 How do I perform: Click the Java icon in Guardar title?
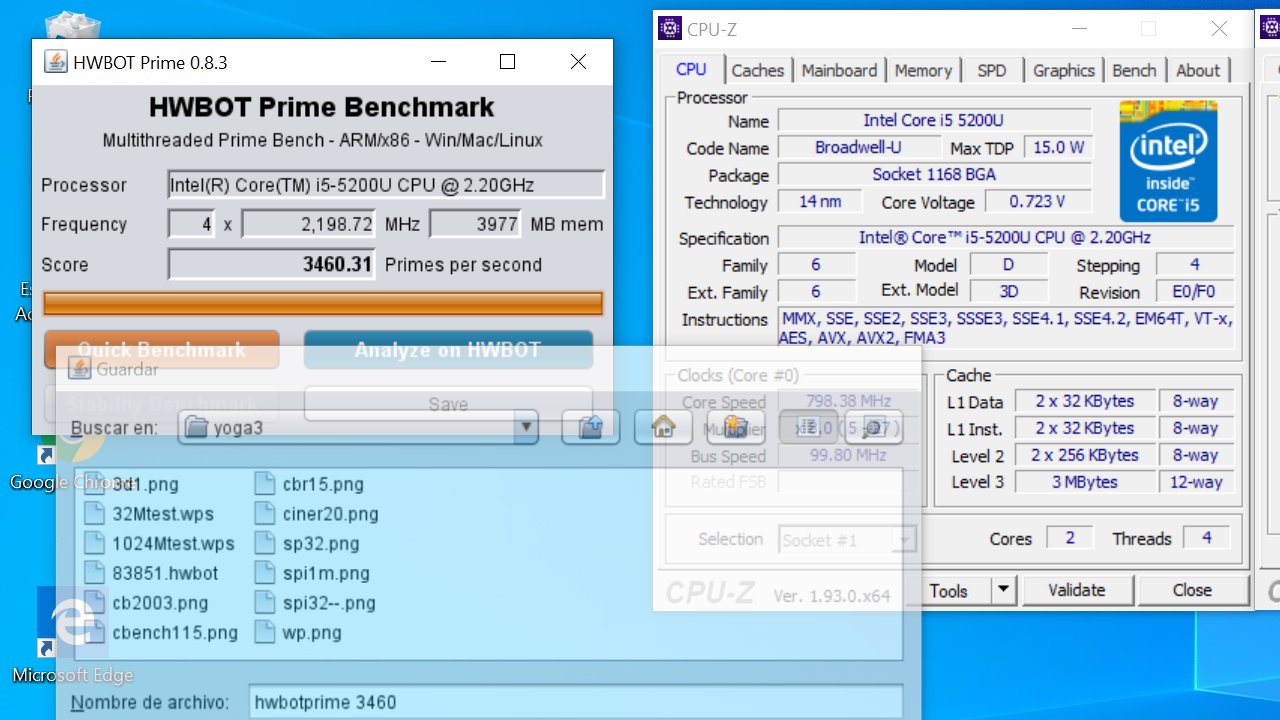[78, 369]
